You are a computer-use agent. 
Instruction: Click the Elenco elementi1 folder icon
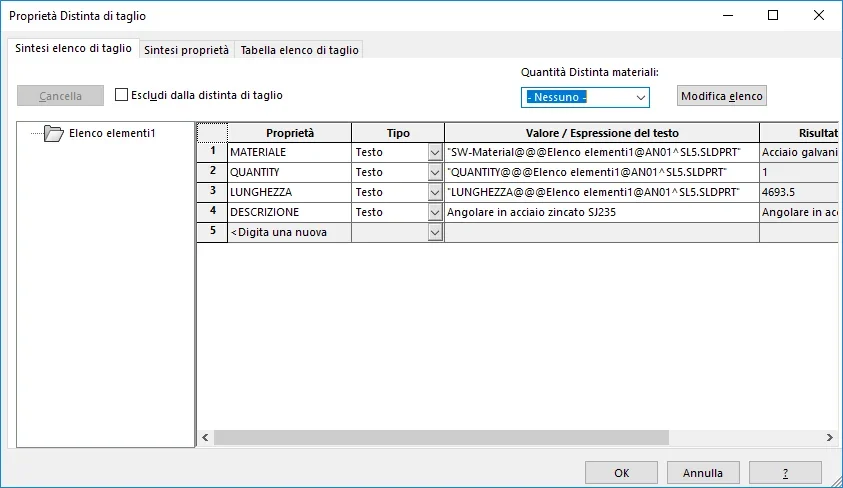pos(53,133)
